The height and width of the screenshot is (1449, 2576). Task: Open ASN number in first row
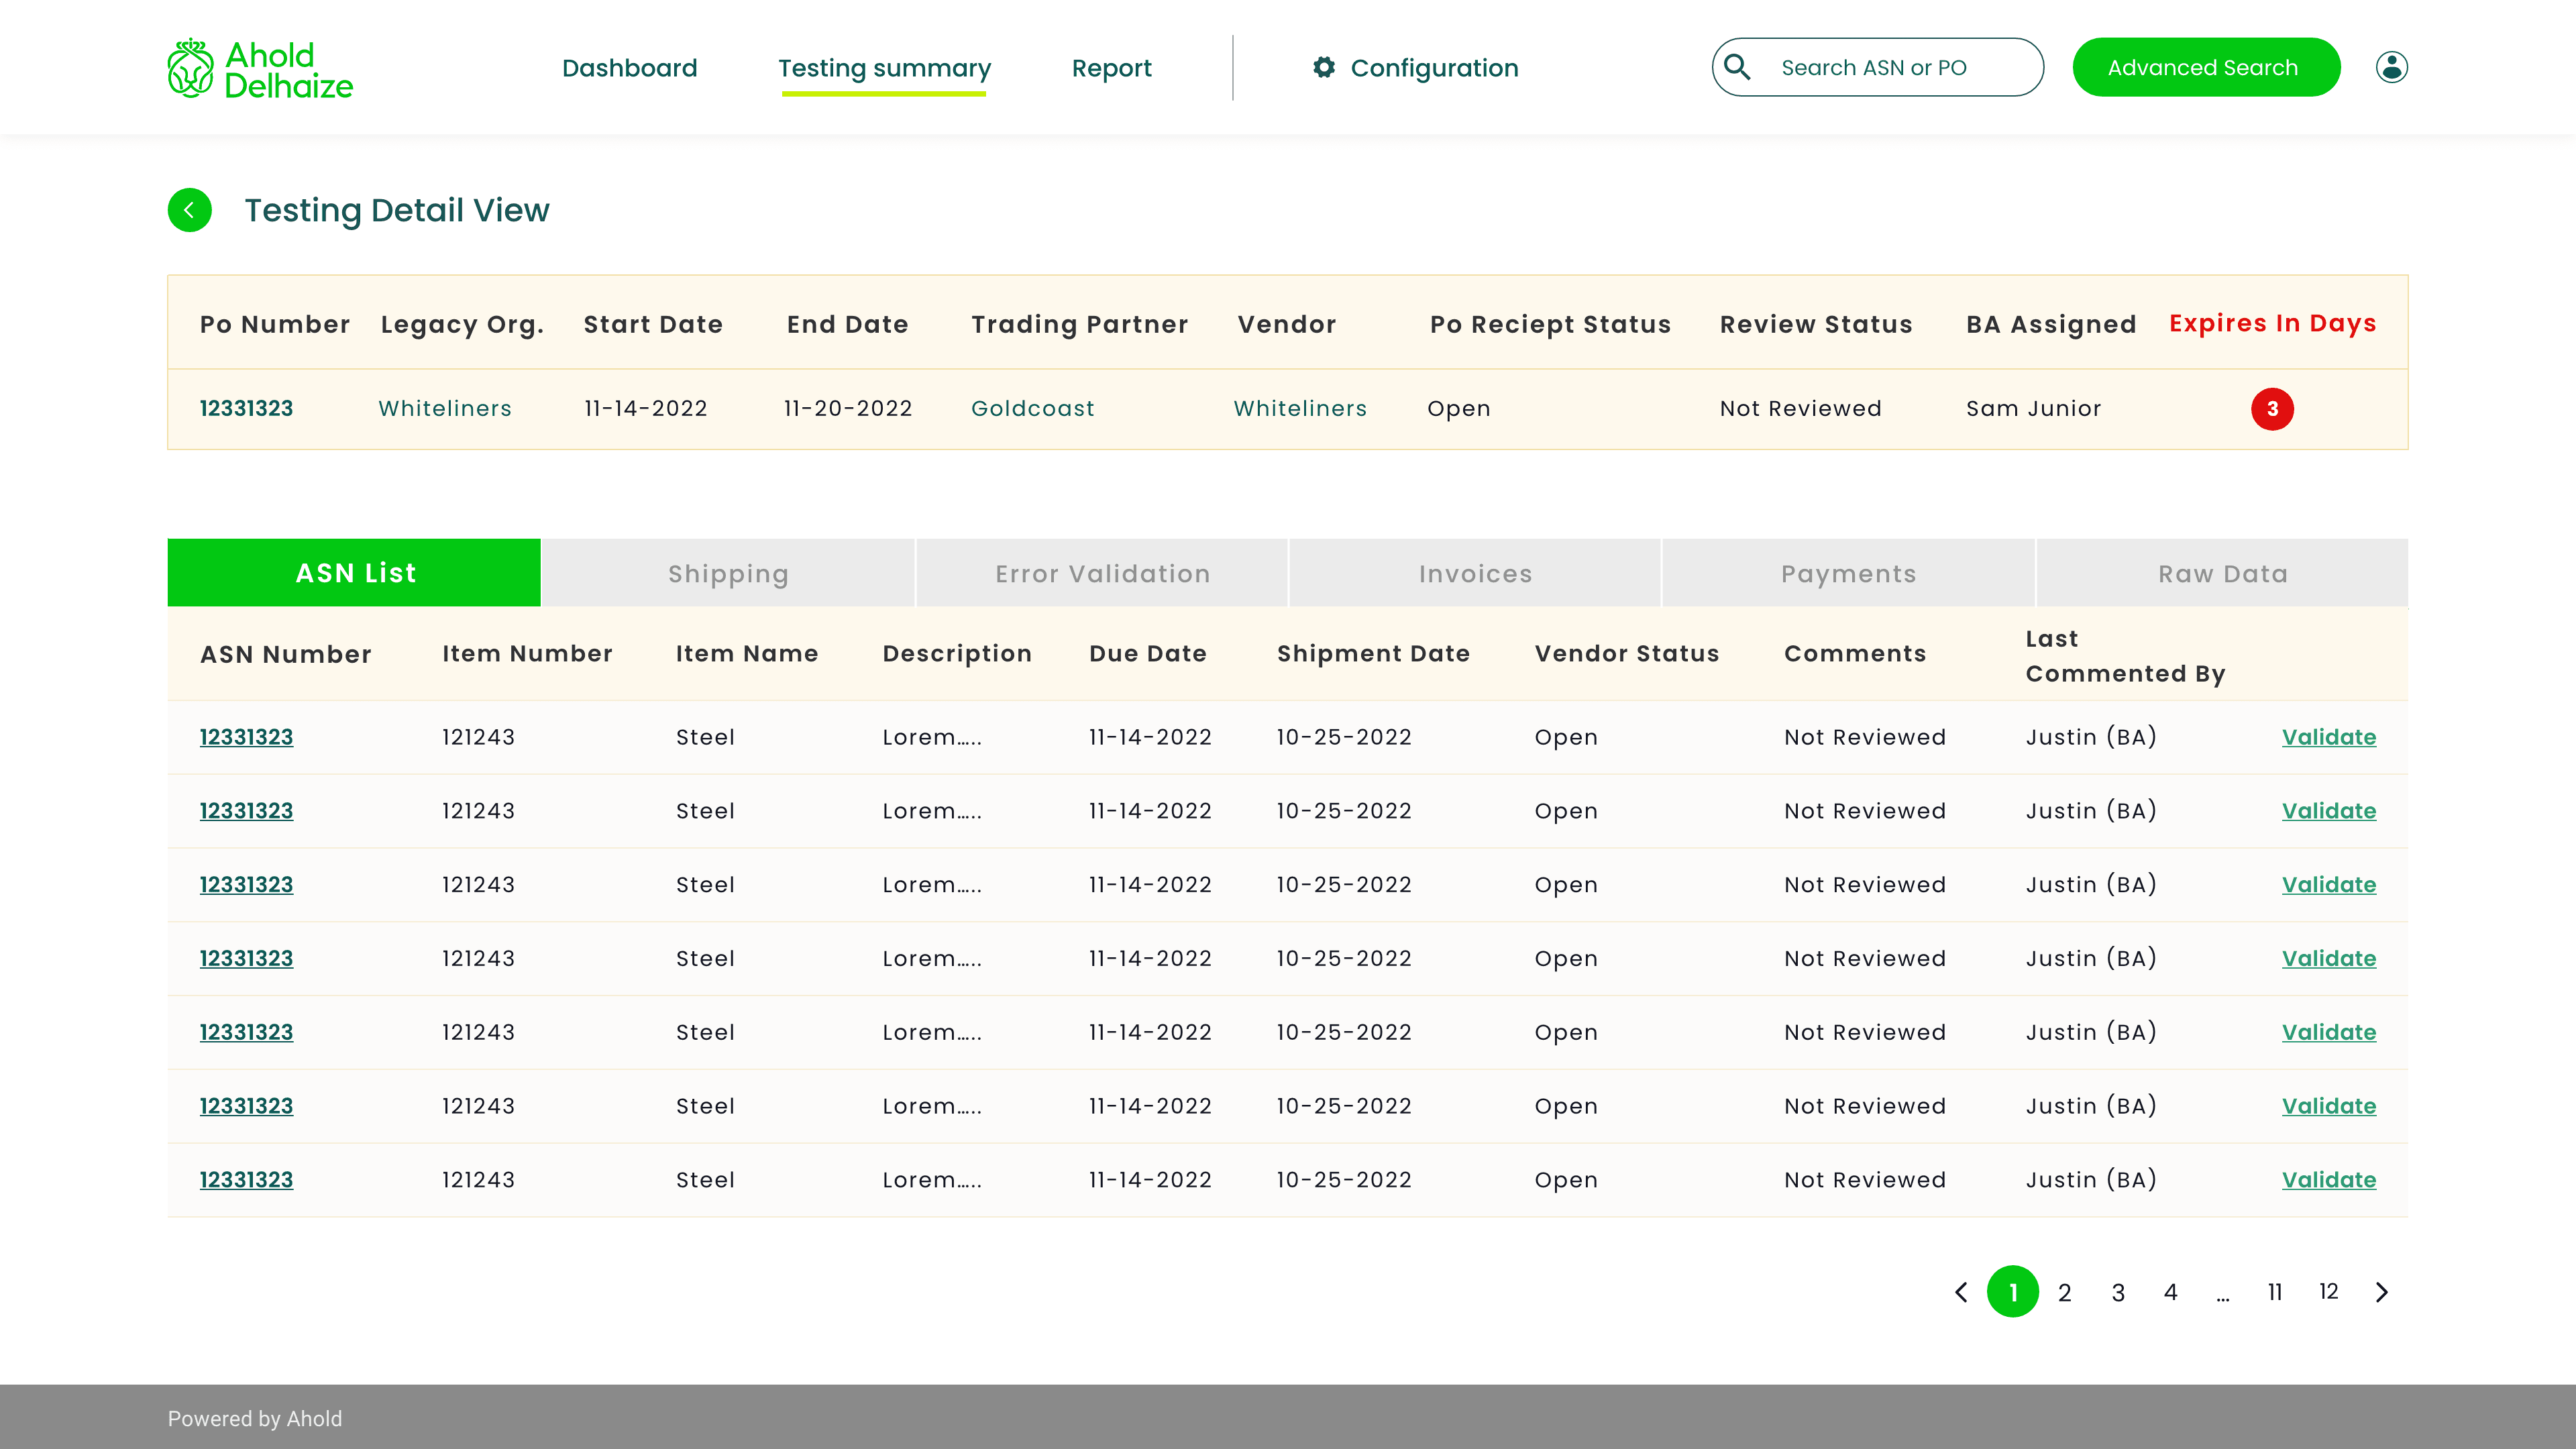pyautogui.click(x=246, y=737)
